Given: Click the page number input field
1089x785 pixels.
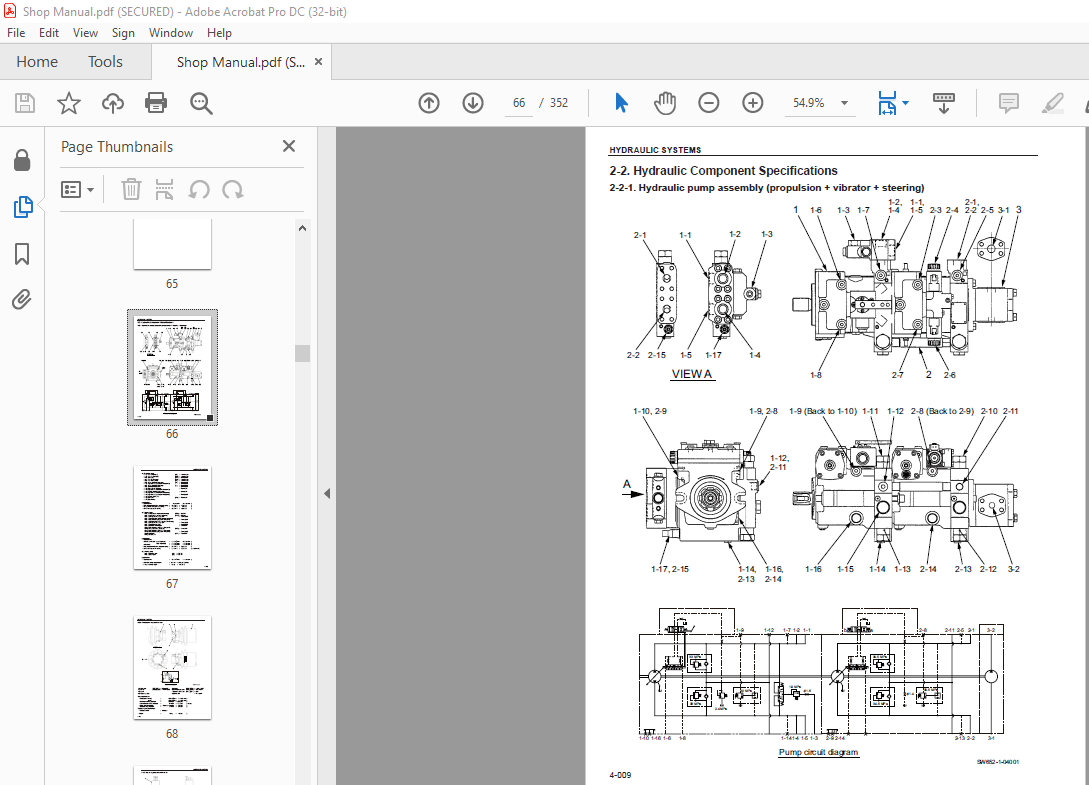Looking at the screenshot, I should 519,103.
